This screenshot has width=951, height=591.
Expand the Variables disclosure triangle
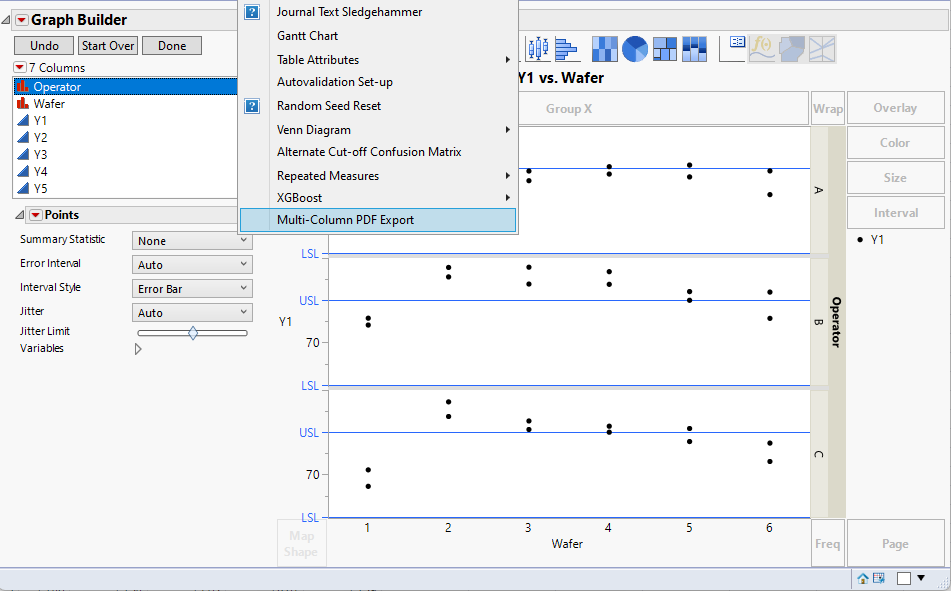(138, 348)
